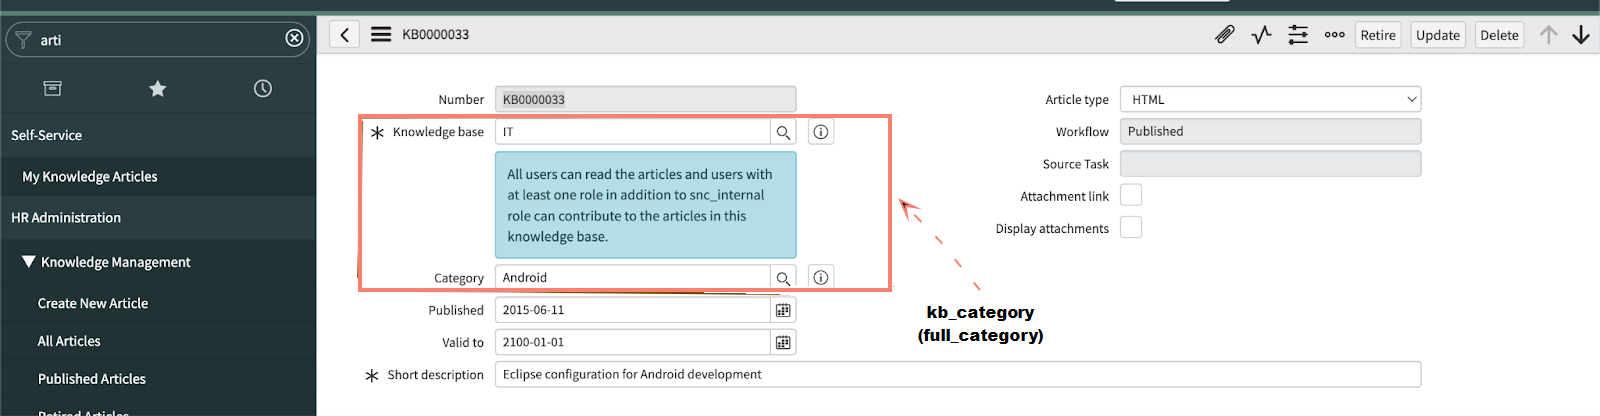Enable the Attachment link checkbox
The width and height of the screenshot is (1600, 416).
pyautogui.click(x=1131, y=195)
